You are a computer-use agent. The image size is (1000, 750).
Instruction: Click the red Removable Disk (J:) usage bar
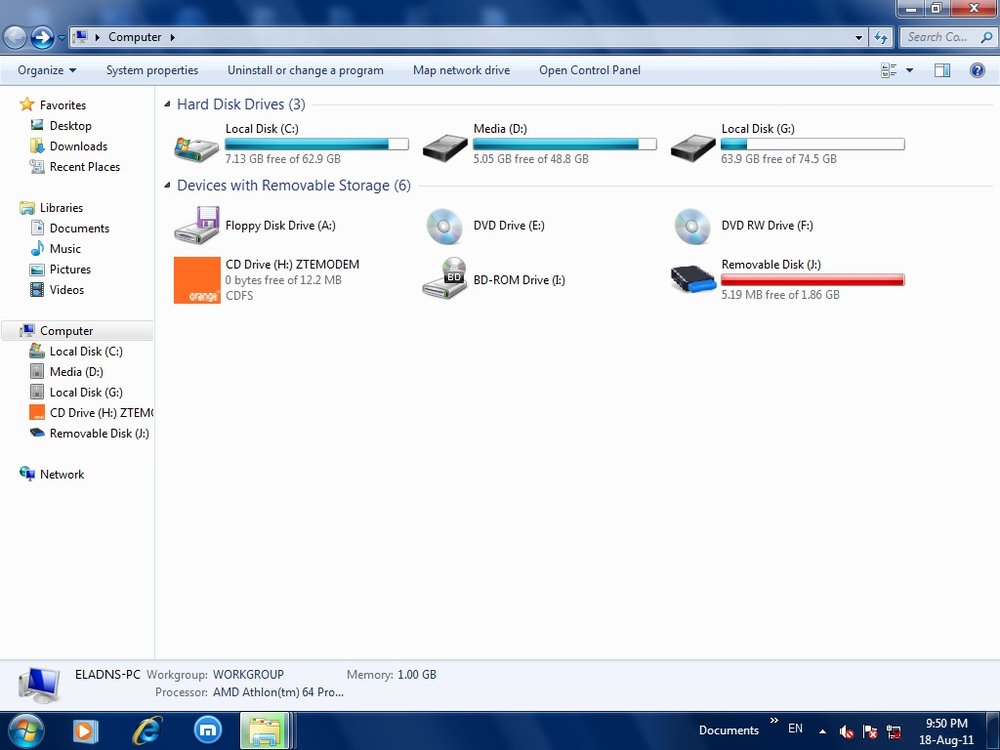(x=812, y=279)
